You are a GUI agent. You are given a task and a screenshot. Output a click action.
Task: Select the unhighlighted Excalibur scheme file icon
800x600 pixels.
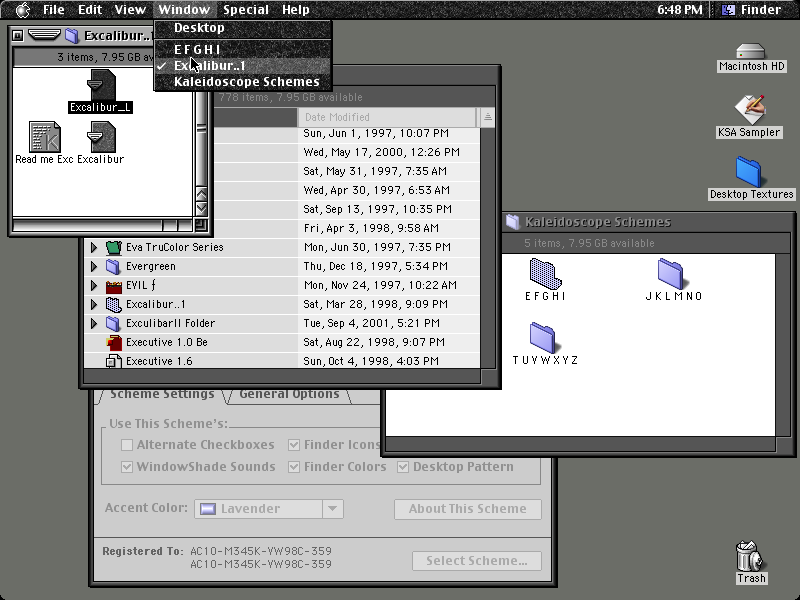[101, 137]
